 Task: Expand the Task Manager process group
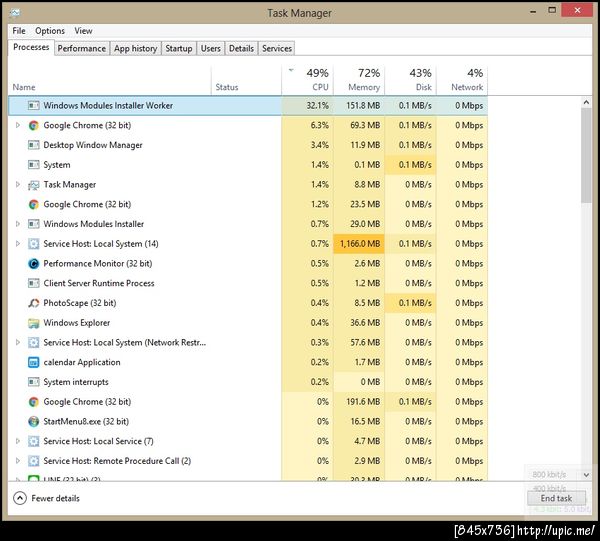pos(18,184)
